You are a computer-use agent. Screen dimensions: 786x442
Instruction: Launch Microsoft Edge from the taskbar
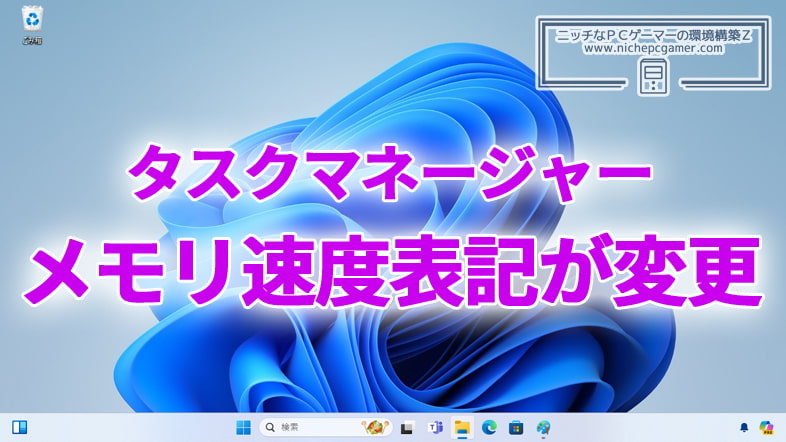489,427
